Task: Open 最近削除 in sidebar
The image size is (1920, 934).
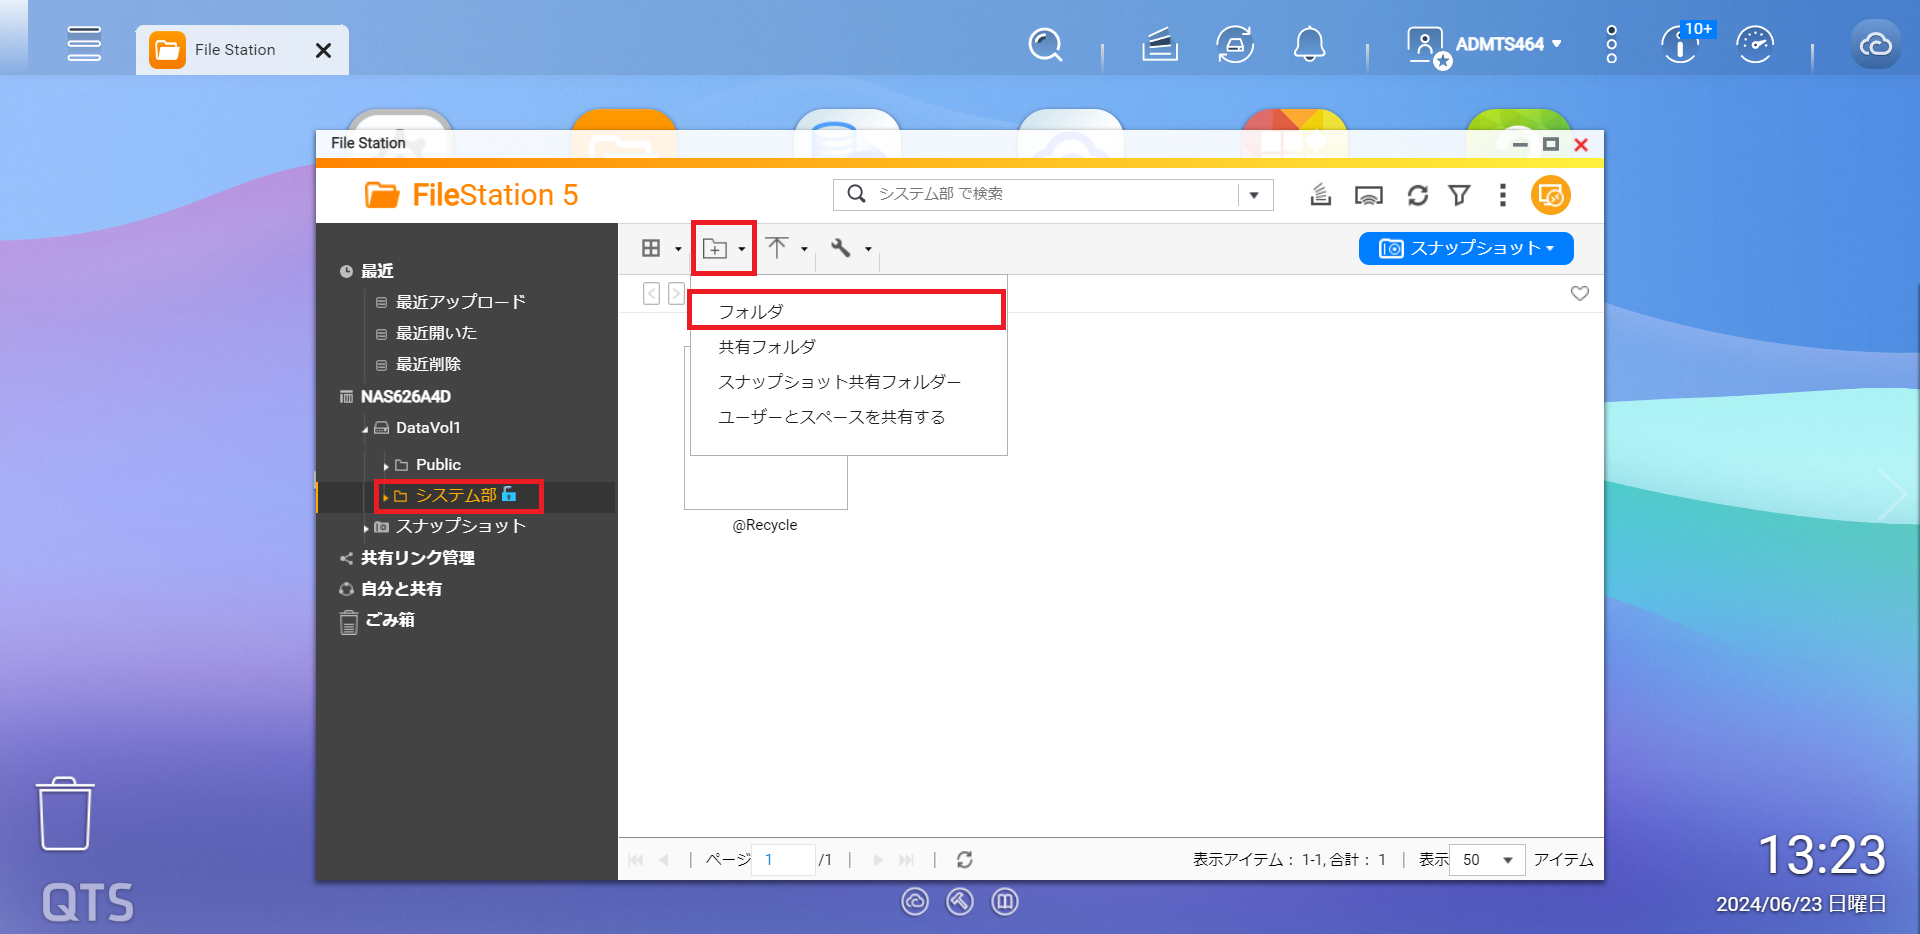Action: point(428,364)
